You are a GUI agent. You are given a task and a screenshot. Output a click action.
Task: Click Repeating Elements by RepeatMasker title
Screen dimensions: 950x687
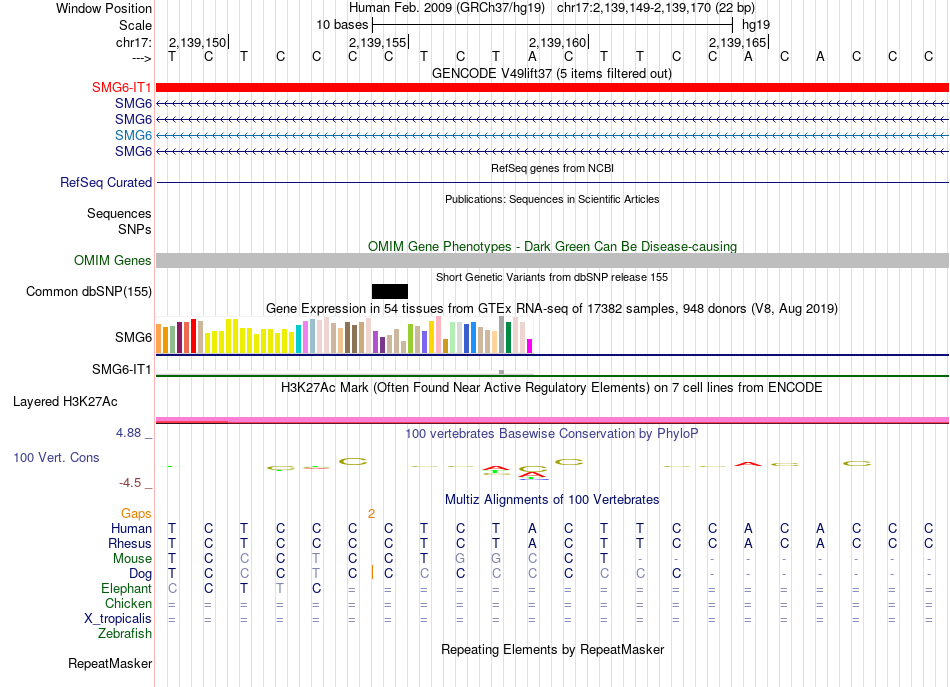pyautogui.click(x=552, y=649)
